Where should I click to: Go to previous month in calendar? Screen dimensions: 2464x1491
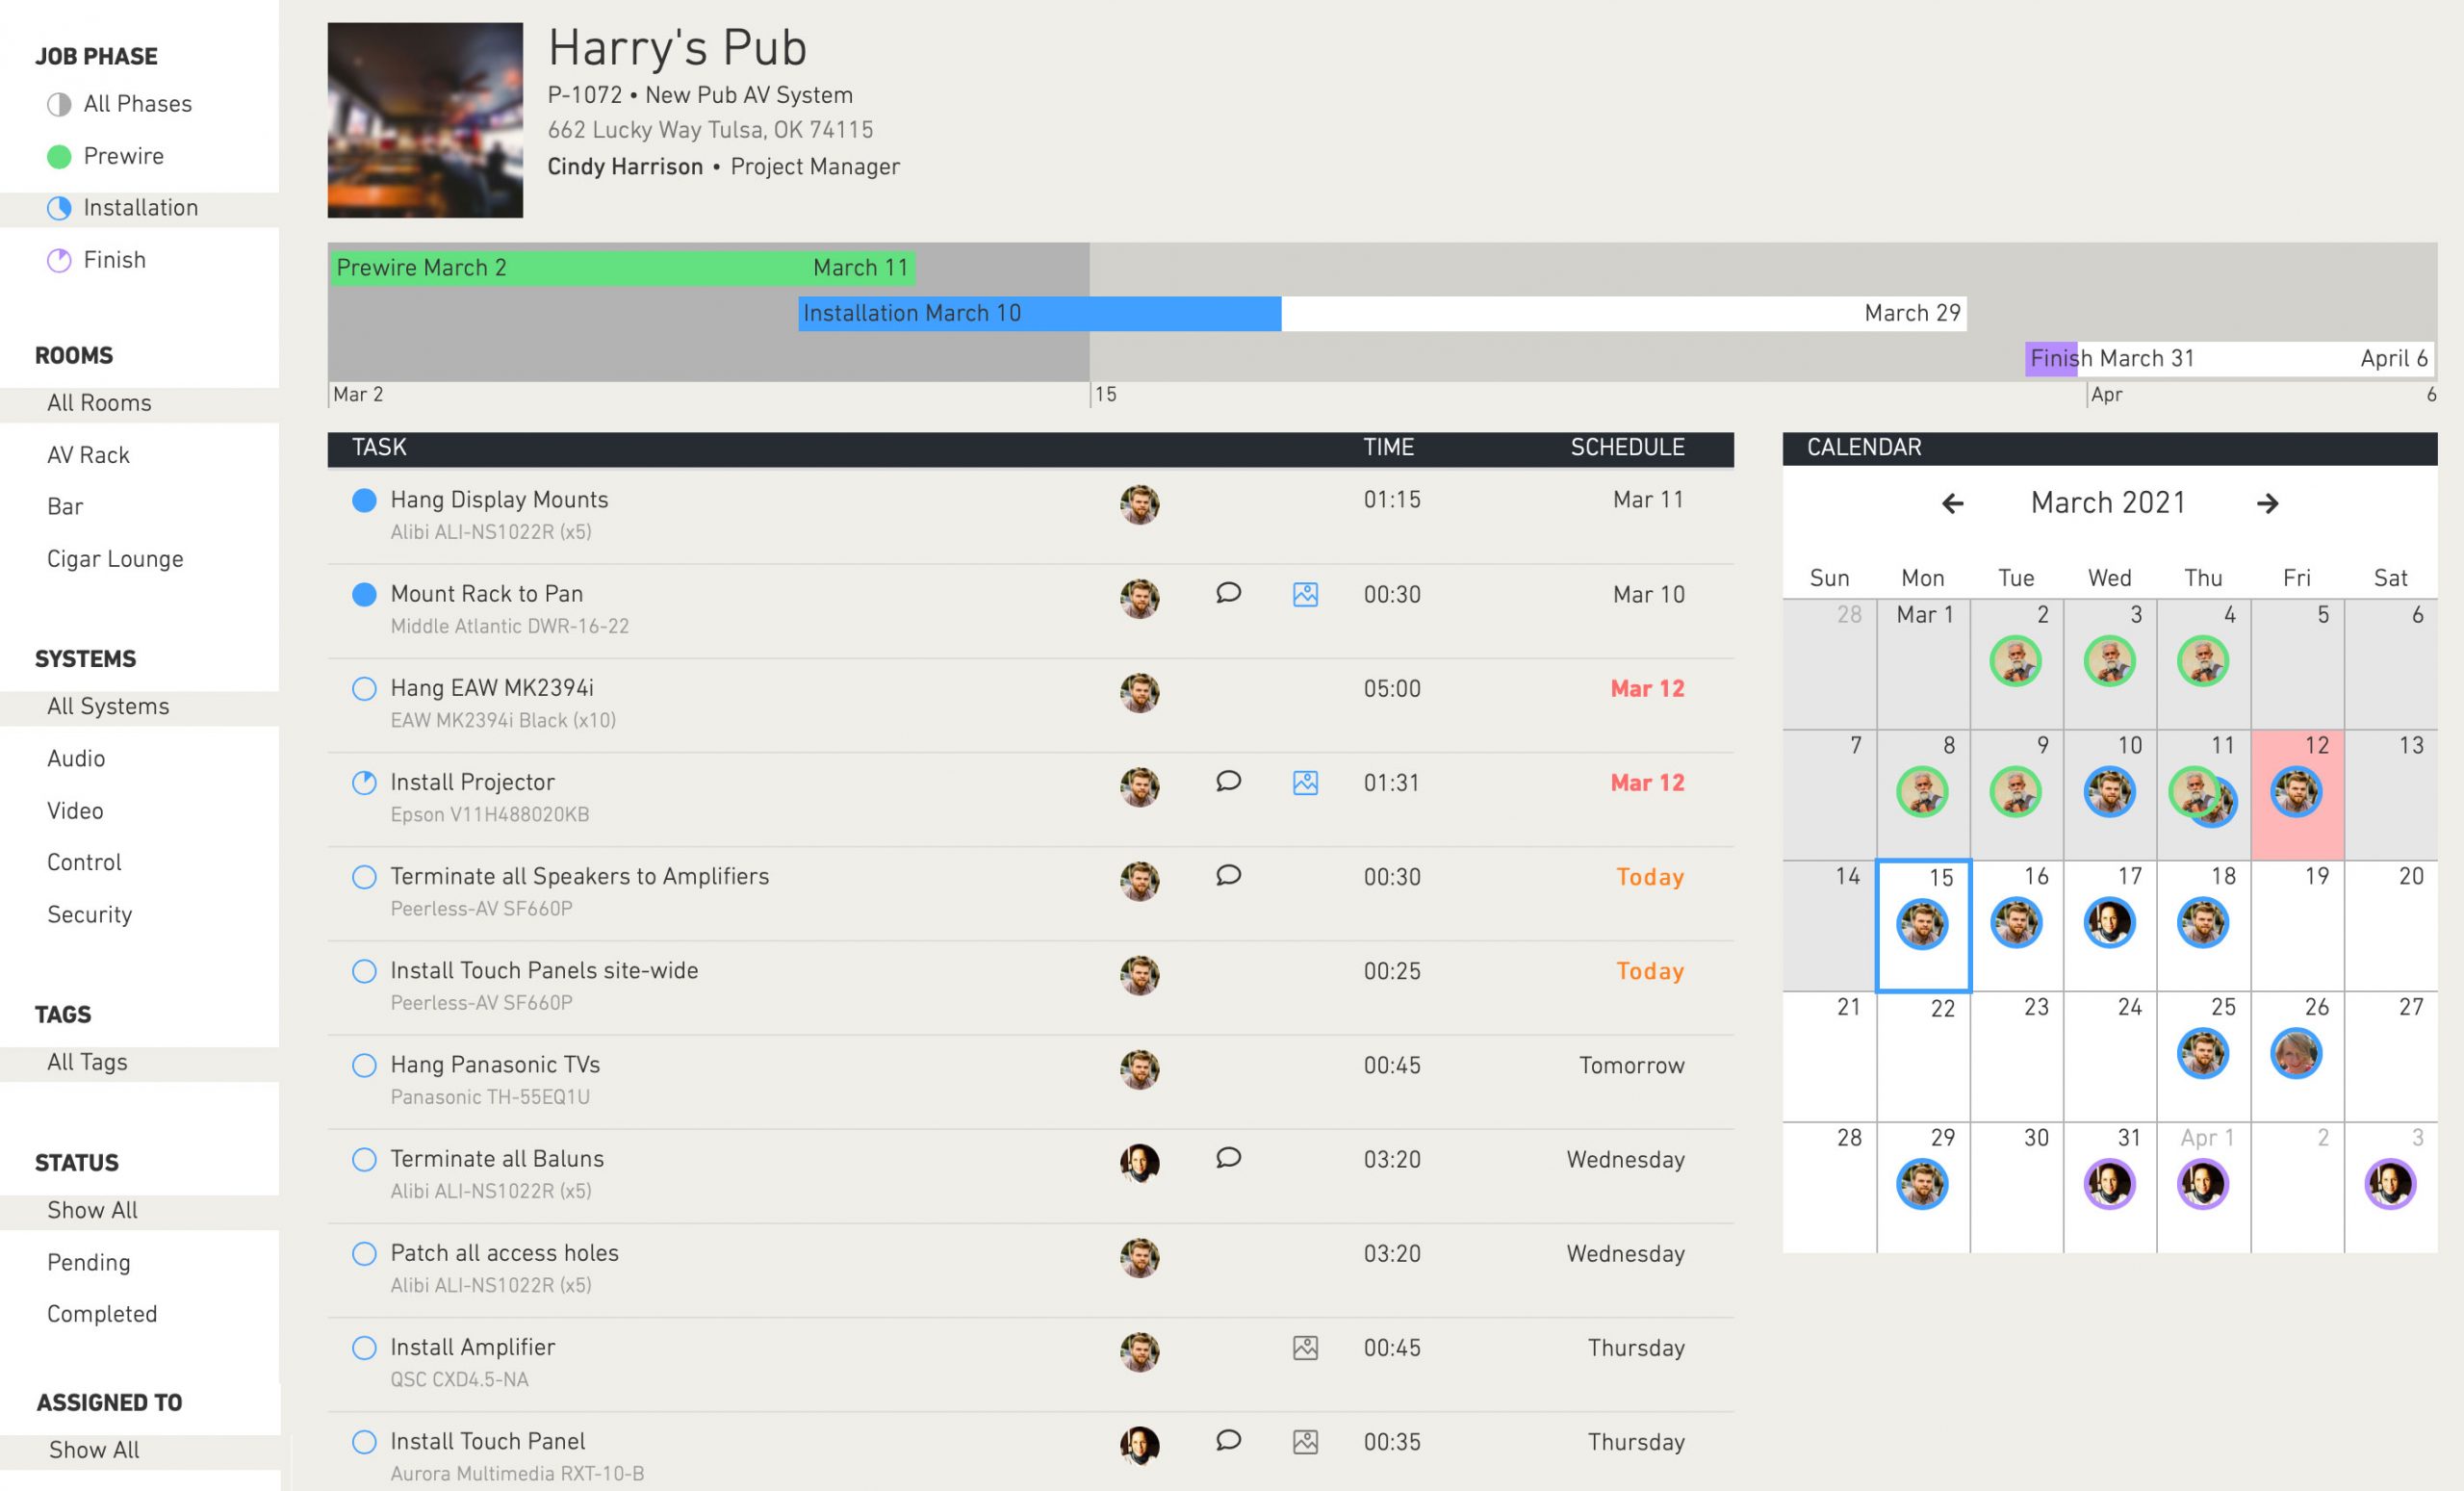tap(1952, 503)
